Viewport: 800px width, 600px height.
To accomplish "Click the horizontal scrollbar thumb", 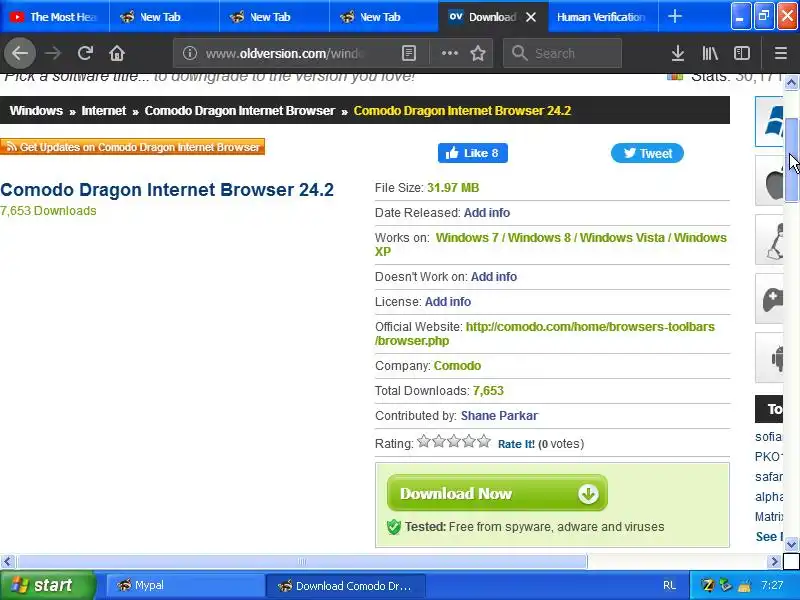I will point(302,562).
